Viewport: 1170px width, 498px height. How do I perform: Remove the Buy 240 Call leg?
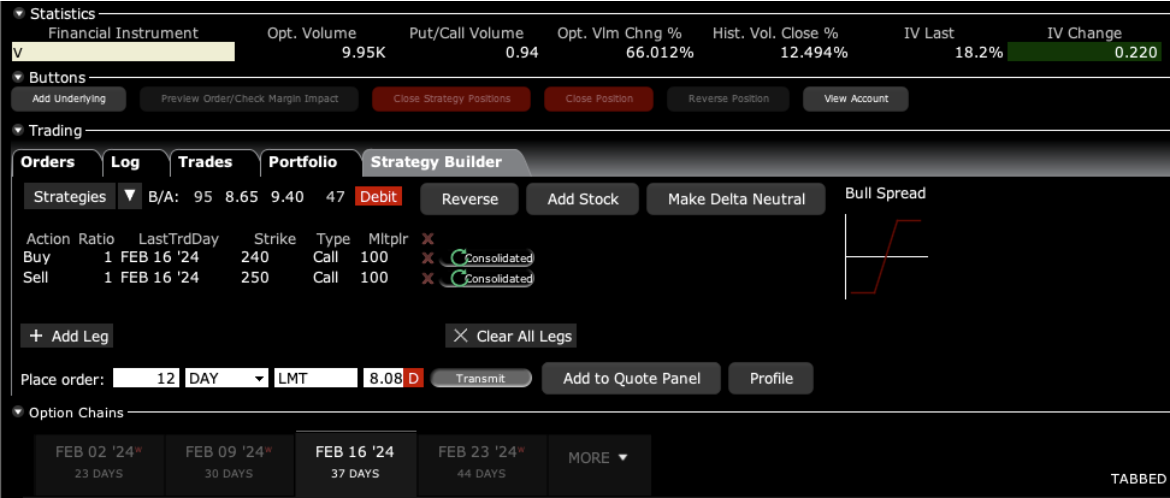[428, 258]
